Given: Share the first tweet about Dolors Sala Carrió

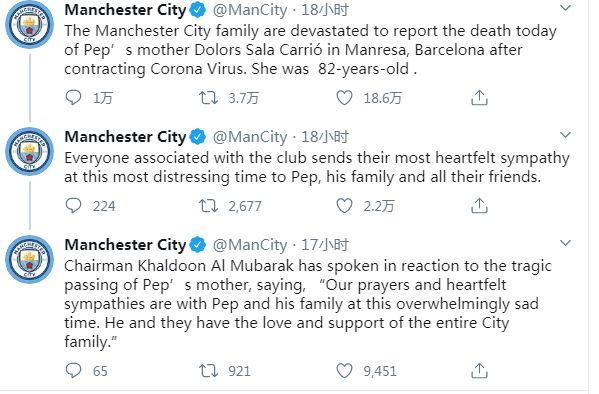Looking at the screenshot, I should [479, 98].
